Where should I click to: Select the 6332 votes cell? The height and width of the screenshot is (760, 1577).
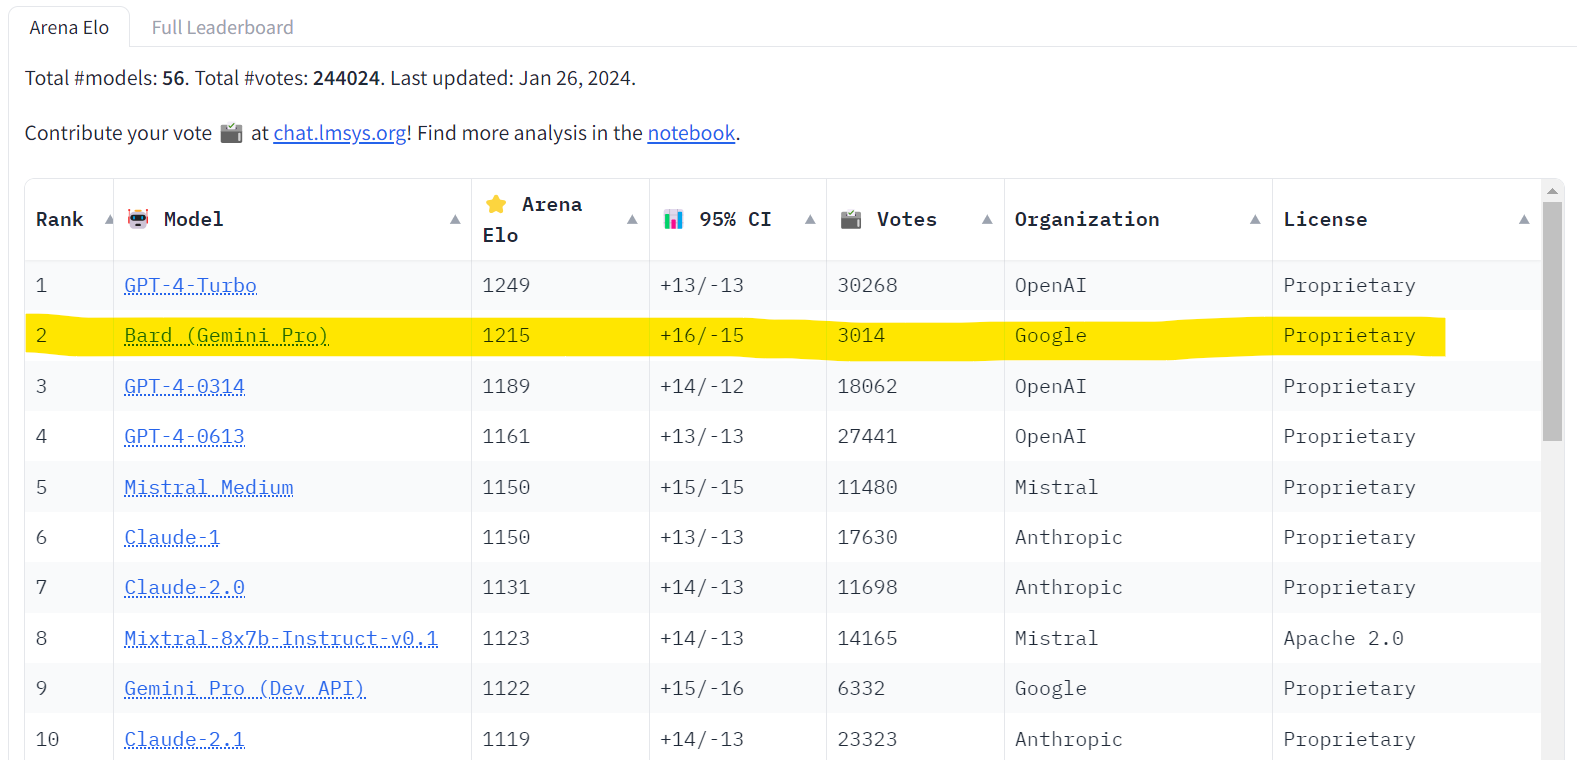click(915, 689)
